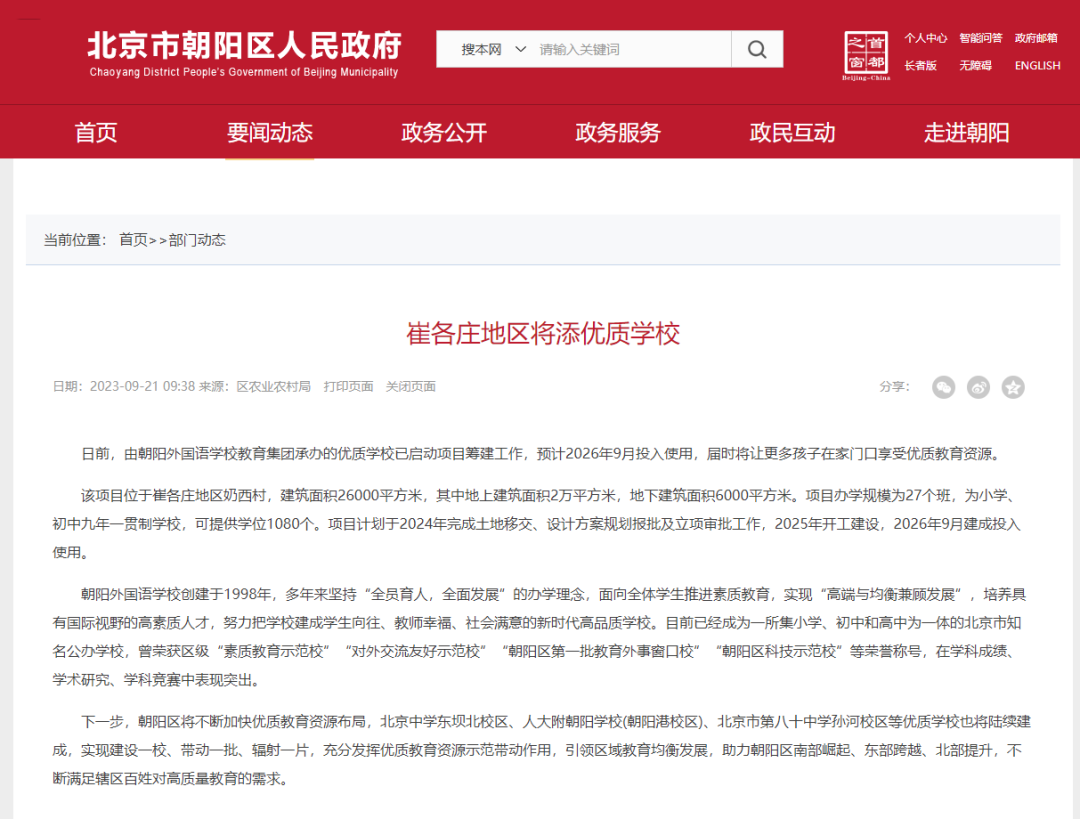Open the 个人中心 link
Image resolution: width=1080 pixels, height=819 pixels.
[x=925, y=38]
